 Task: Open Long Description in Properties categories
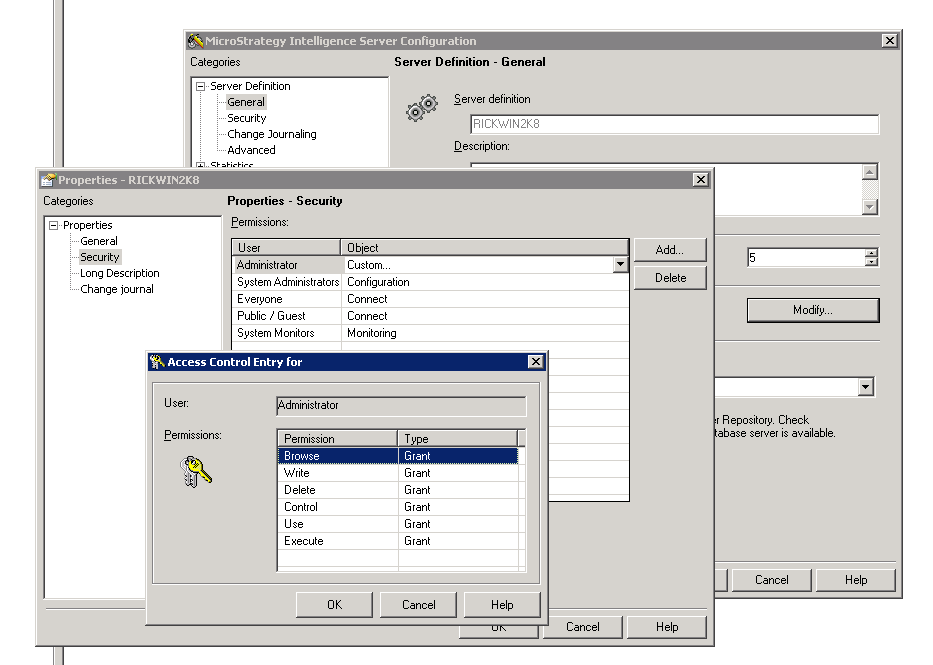click(118, 272)
